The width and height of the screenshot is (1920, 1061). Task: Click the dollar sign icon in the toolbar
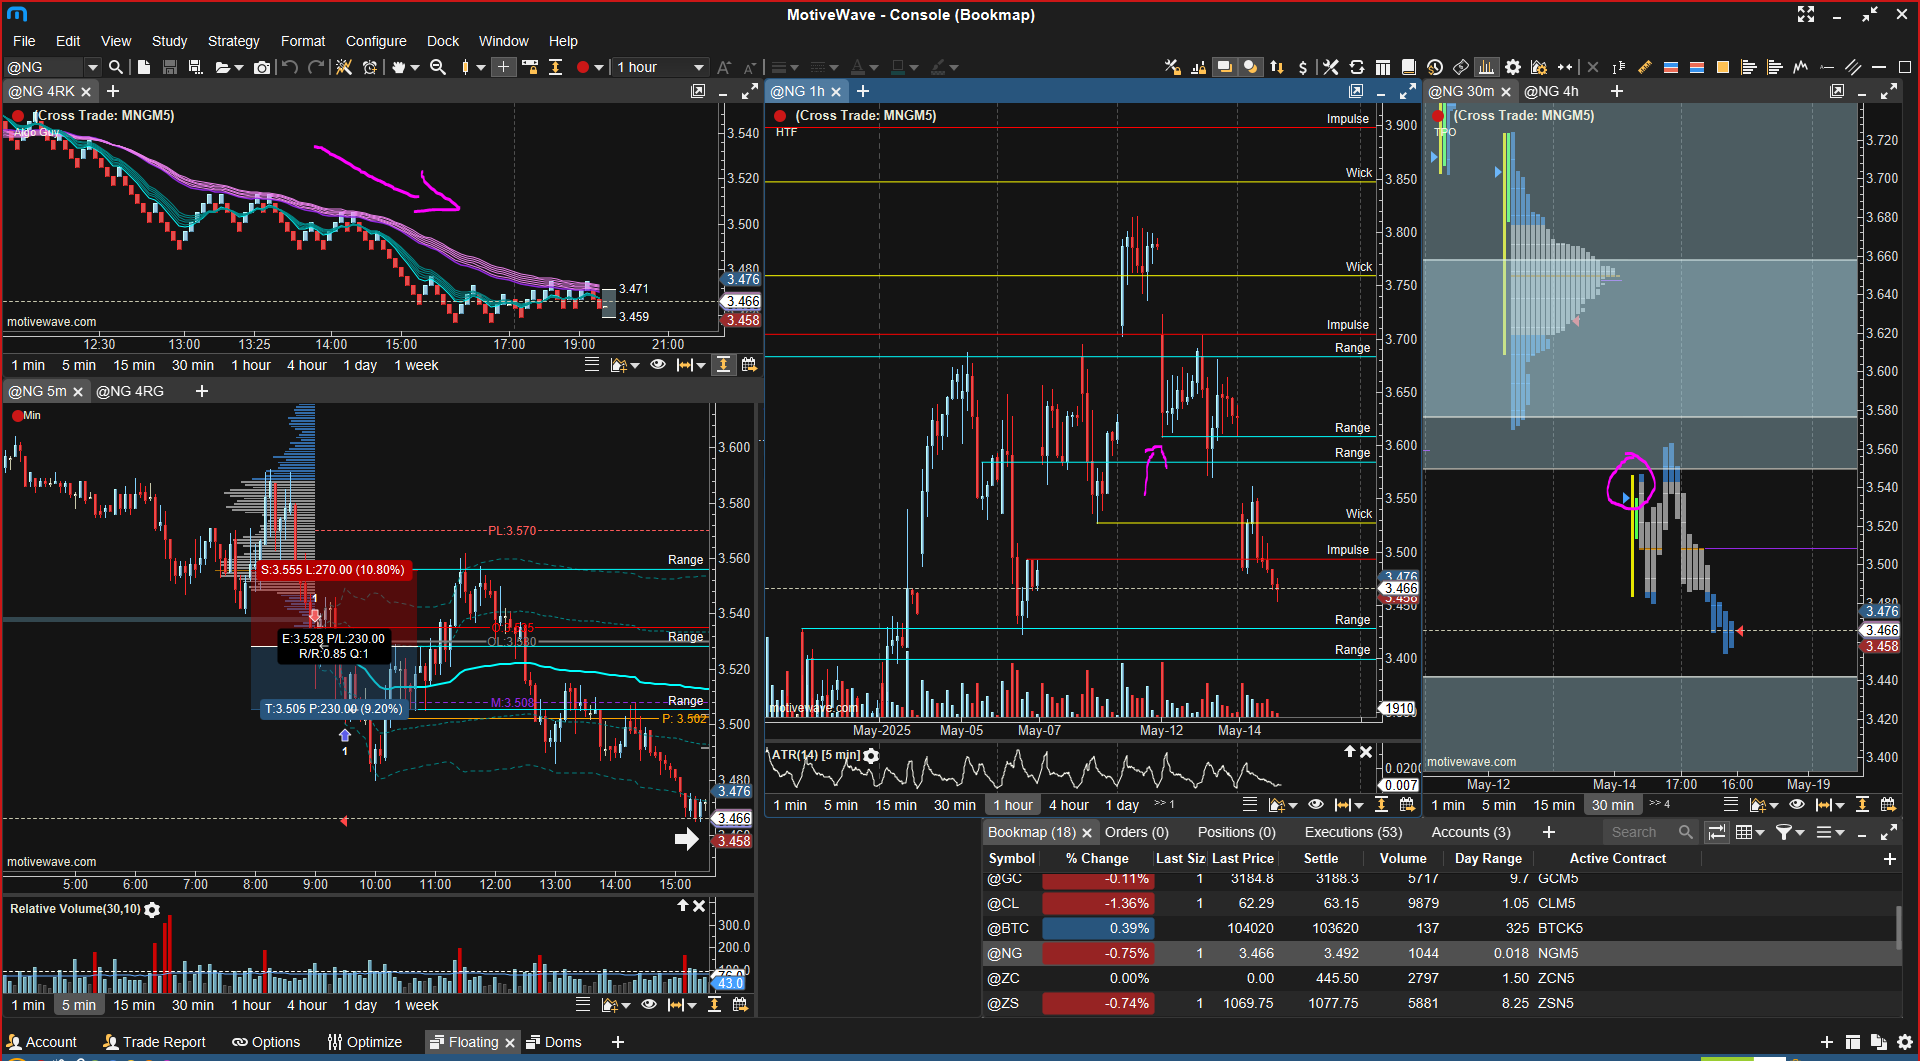tap(1303, 67)
